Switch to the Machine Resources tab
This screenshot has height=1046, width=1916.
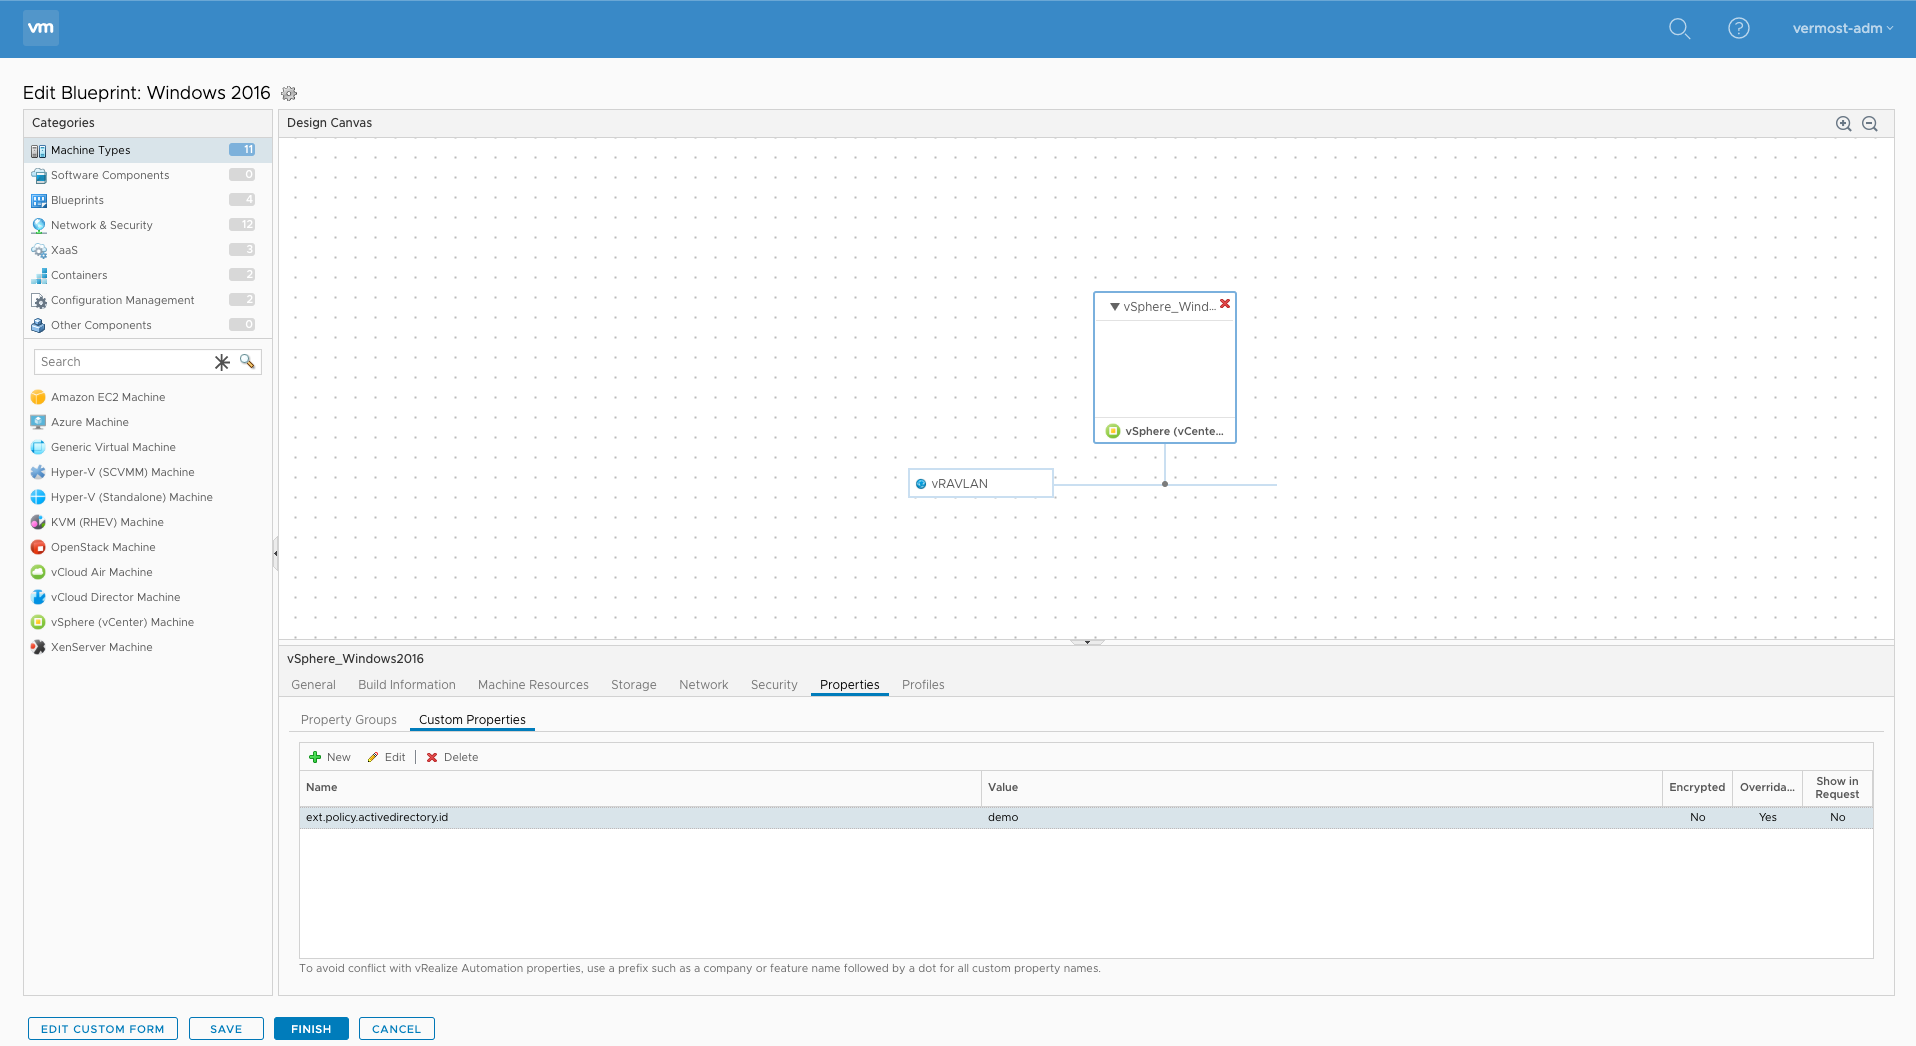[533, 685]
